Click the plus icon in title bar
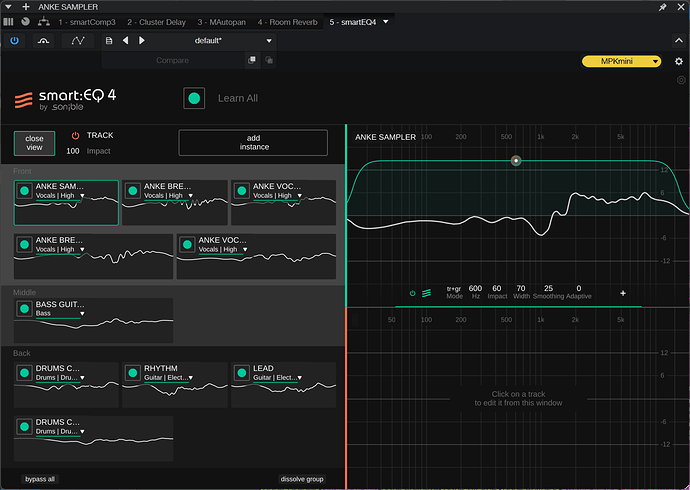 tap(26, 7)
